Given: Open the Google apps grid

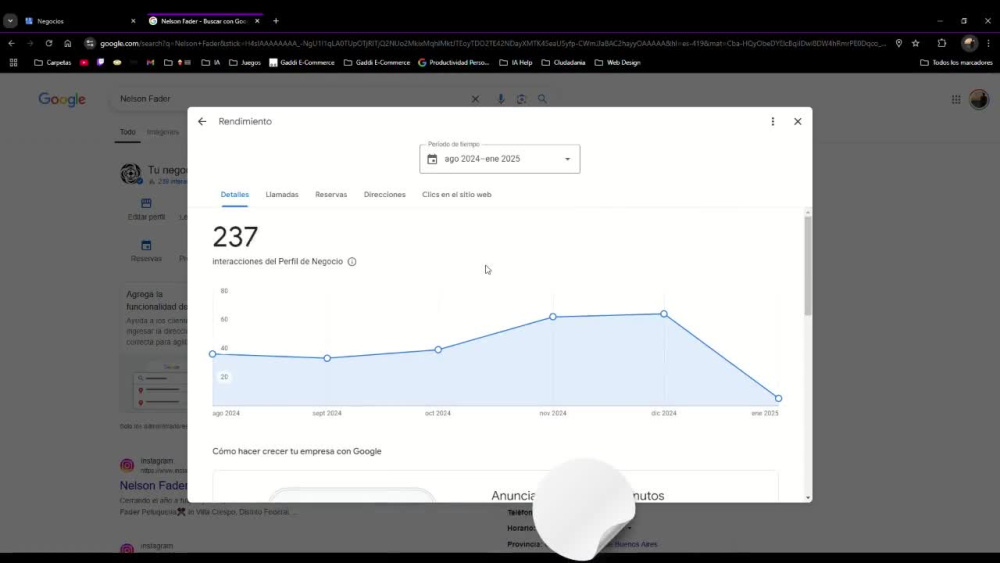Looking at the screenshot, I should (956, 99).
